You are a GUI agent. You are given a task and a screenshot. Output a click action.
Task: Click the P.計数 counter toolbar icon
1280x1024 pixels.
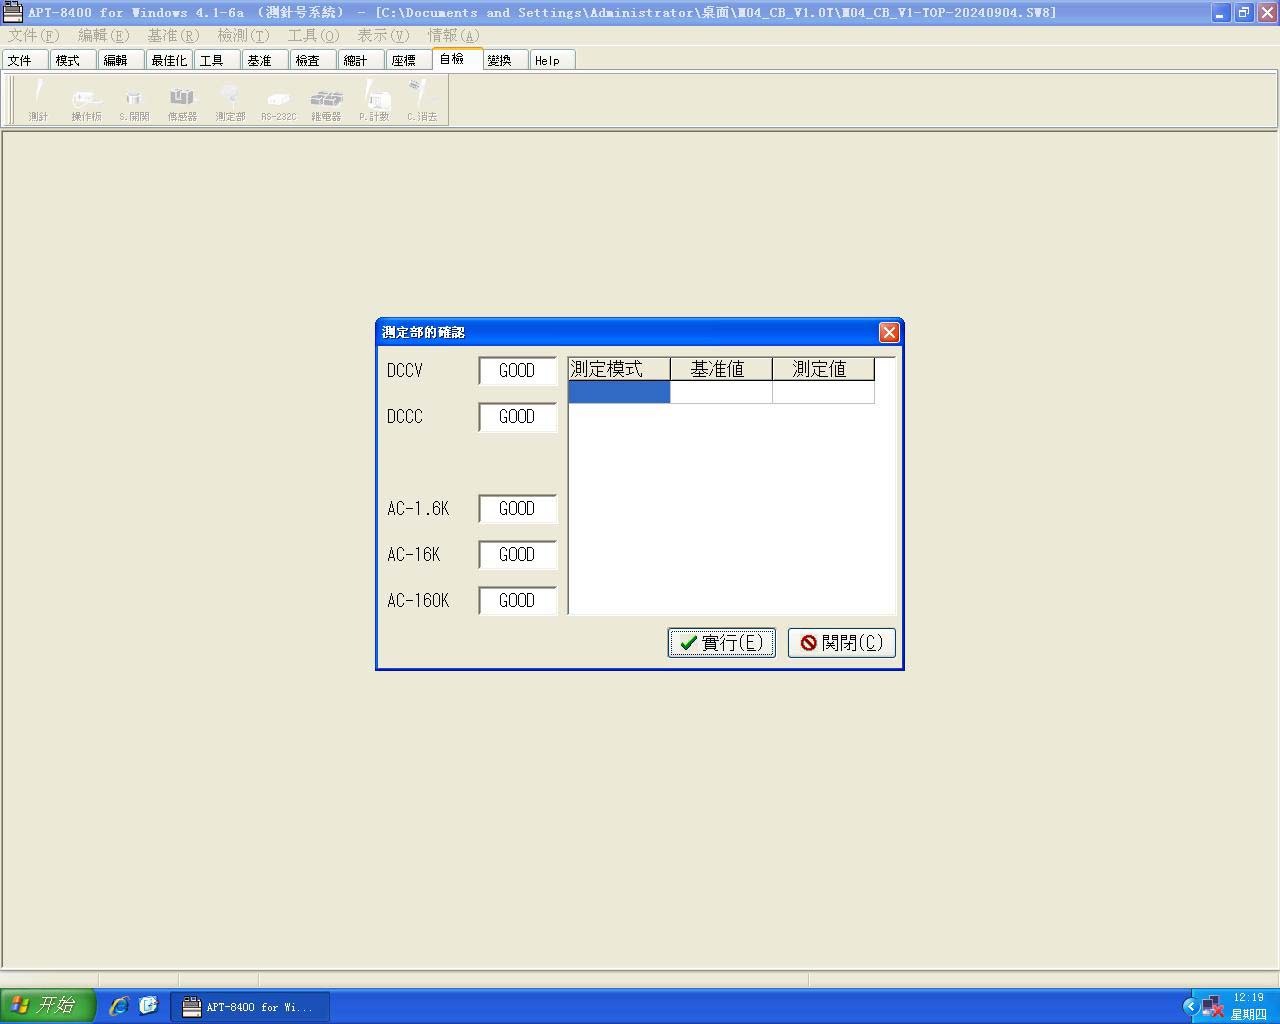click(374, 101)
